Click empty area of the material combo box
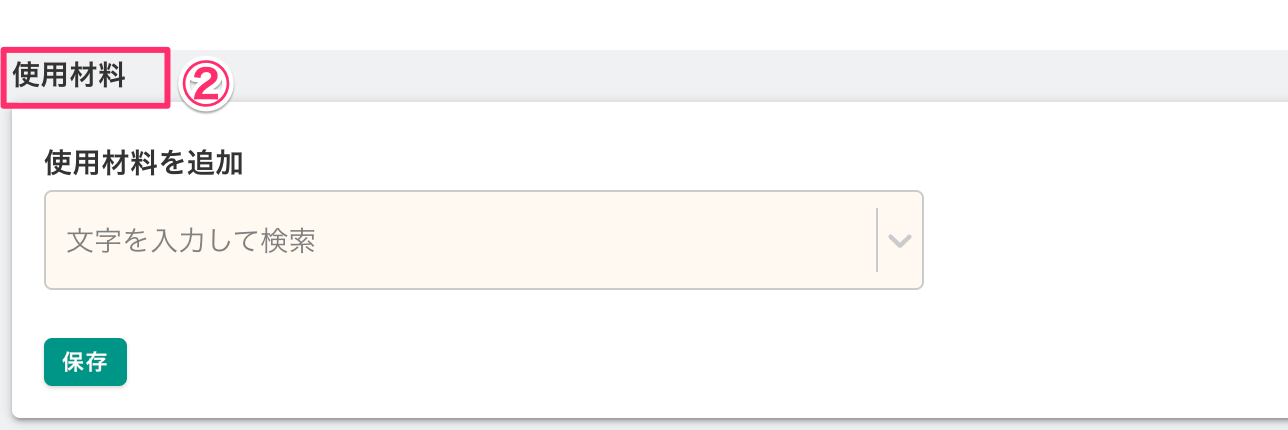 point(600,241)
